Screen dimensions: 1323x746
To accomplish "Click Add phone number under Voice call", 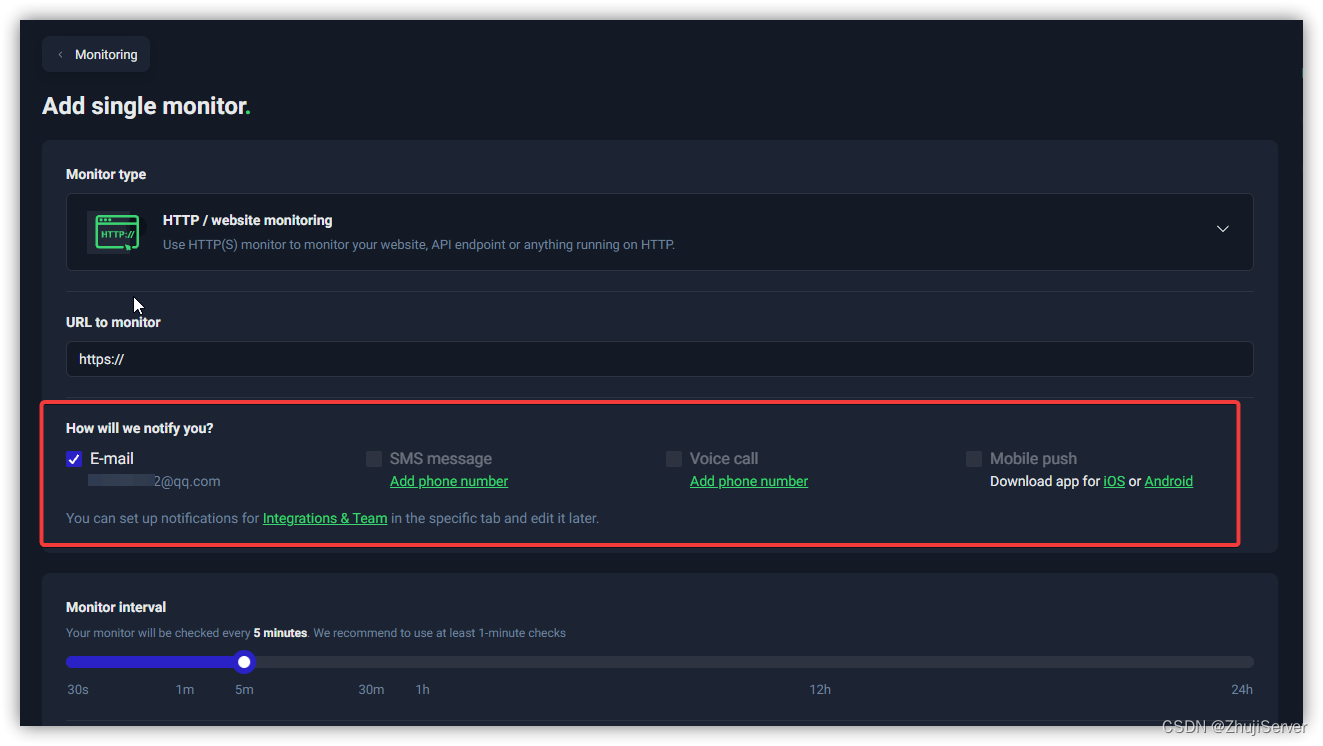I will pos(749,481).
